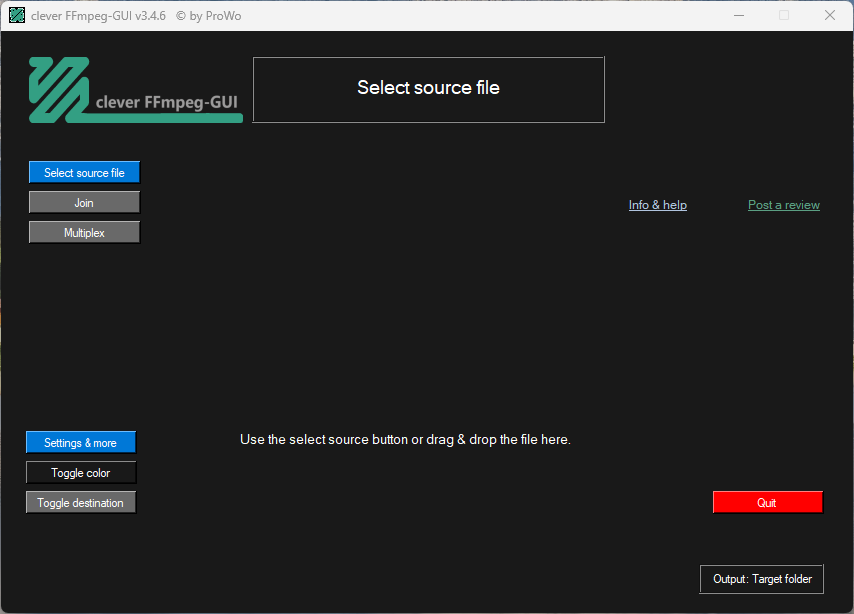
Task: Minimize the clever FFmpeg-GUI window
Action: click(x=739, y=15)
